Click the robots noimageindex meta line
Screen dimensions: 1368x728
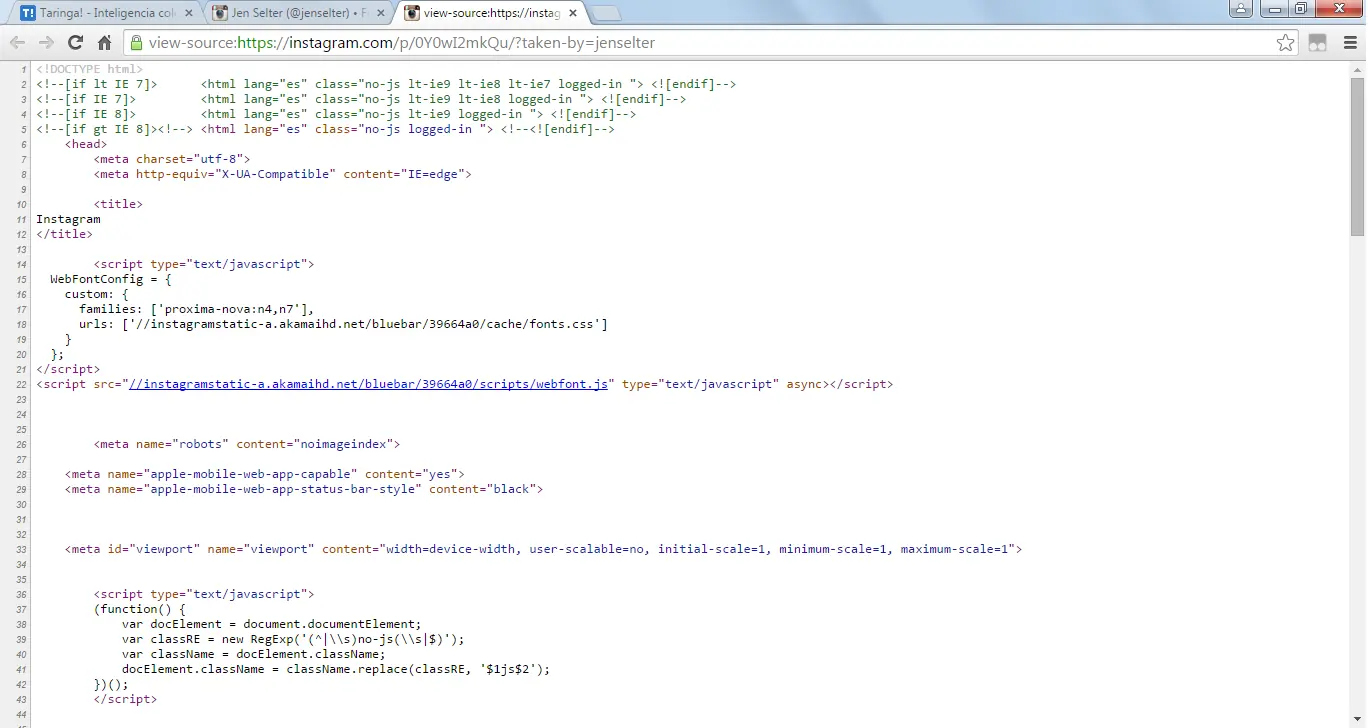[247, 444]
